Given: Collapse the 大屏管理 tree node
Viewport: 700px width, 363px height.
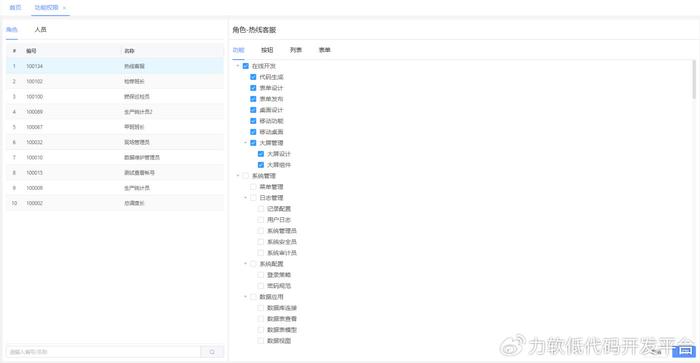Looking at the screenshot, I should (246, 143).
